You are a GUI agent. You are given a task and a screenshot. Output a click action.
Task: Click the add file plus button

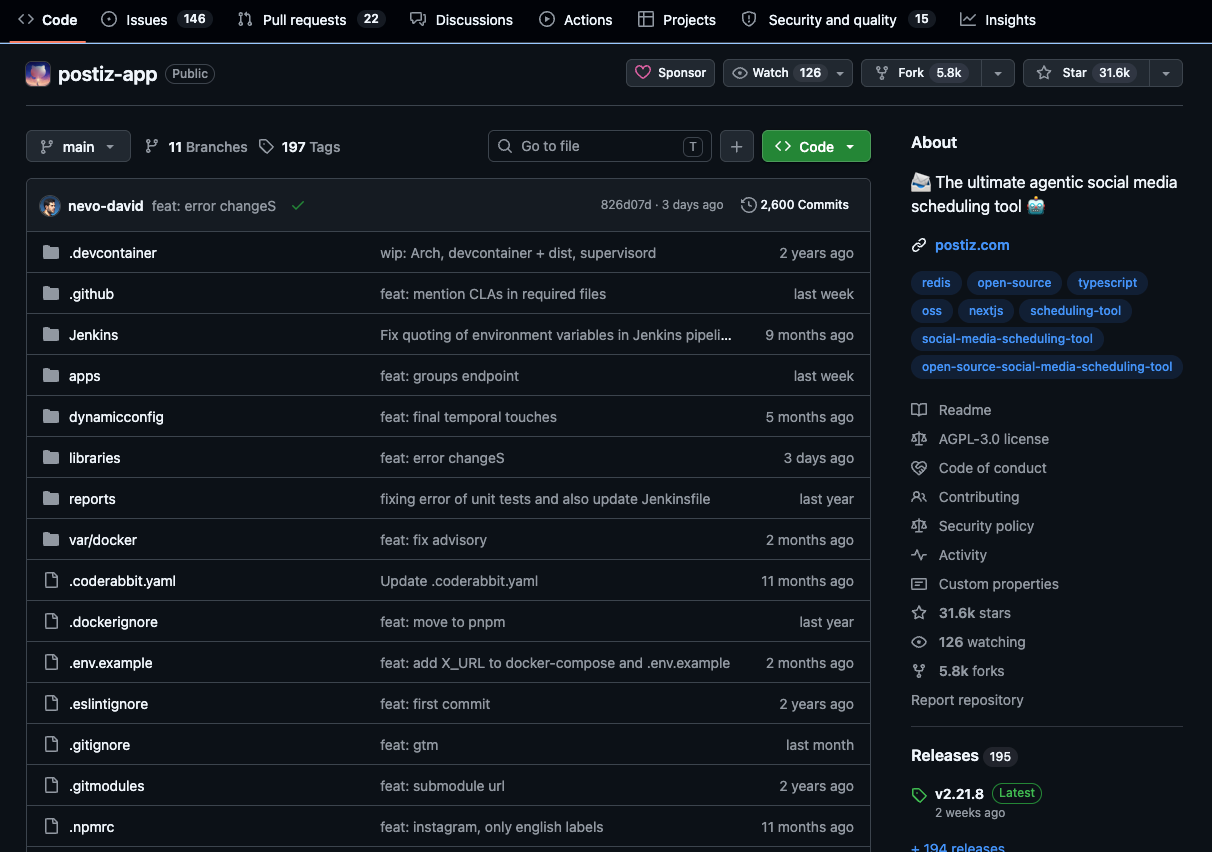click(x=736, y=146)
